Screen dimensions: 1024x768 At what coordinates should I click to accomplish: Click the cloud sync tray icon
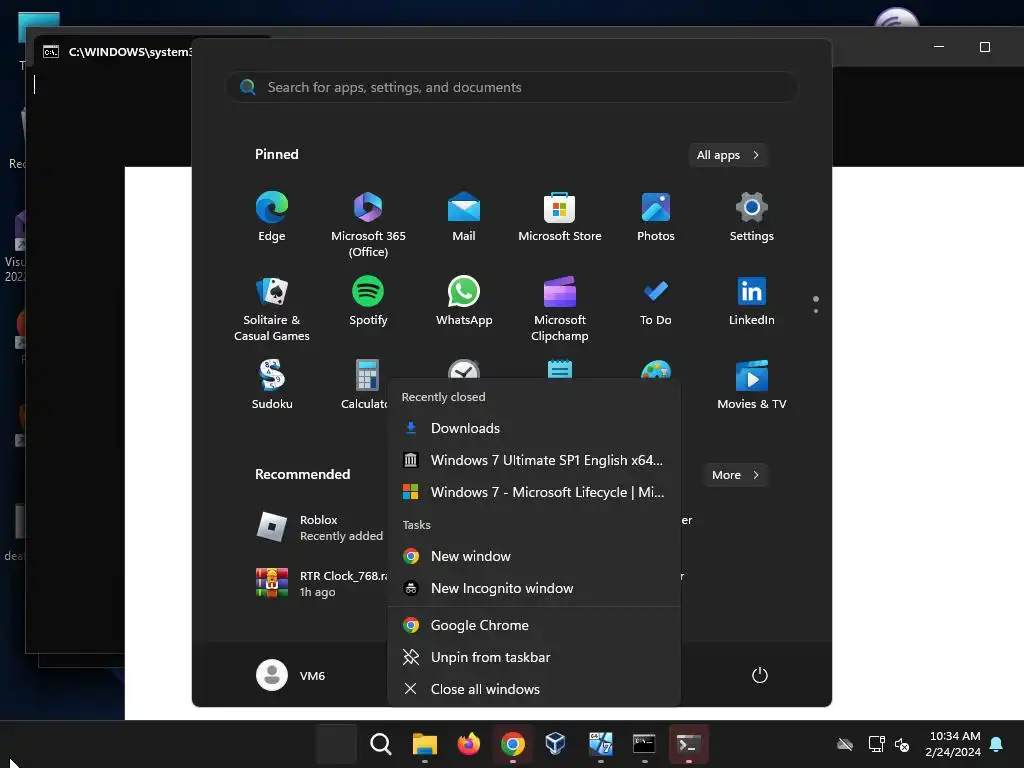point(845,744)
